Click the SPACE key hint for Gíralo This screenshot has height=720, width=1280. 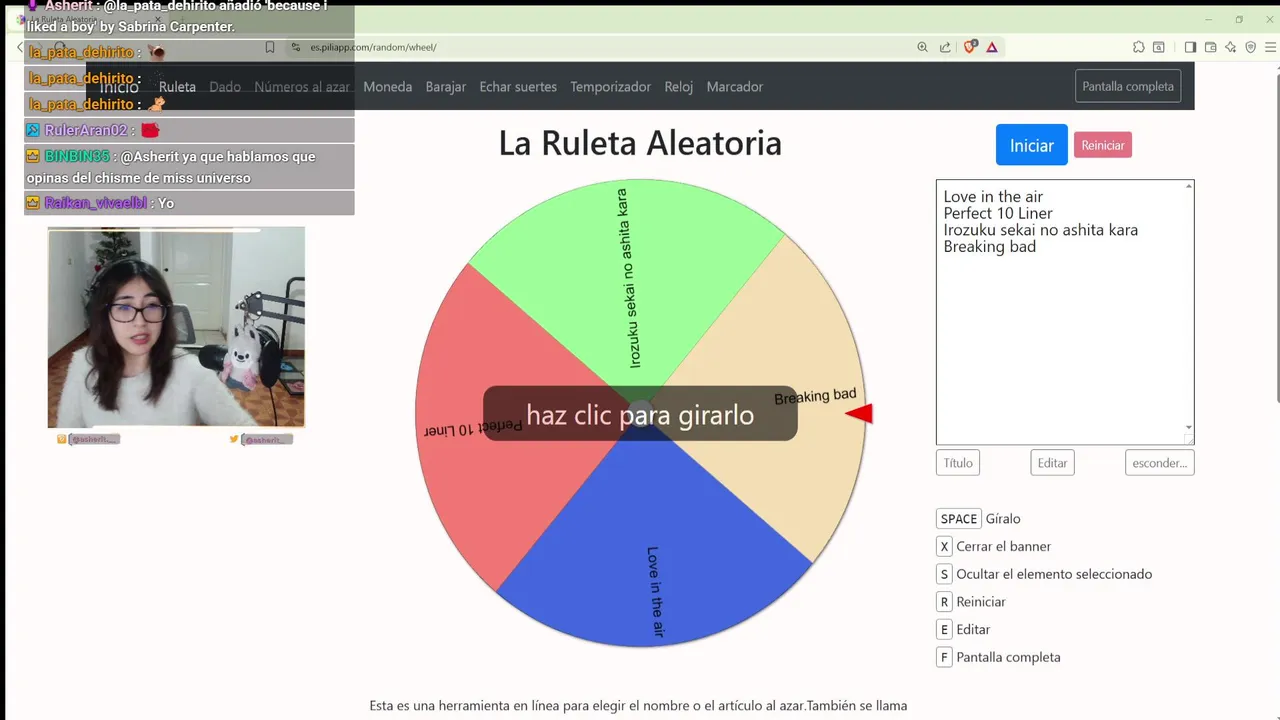[x=959, y=519]
